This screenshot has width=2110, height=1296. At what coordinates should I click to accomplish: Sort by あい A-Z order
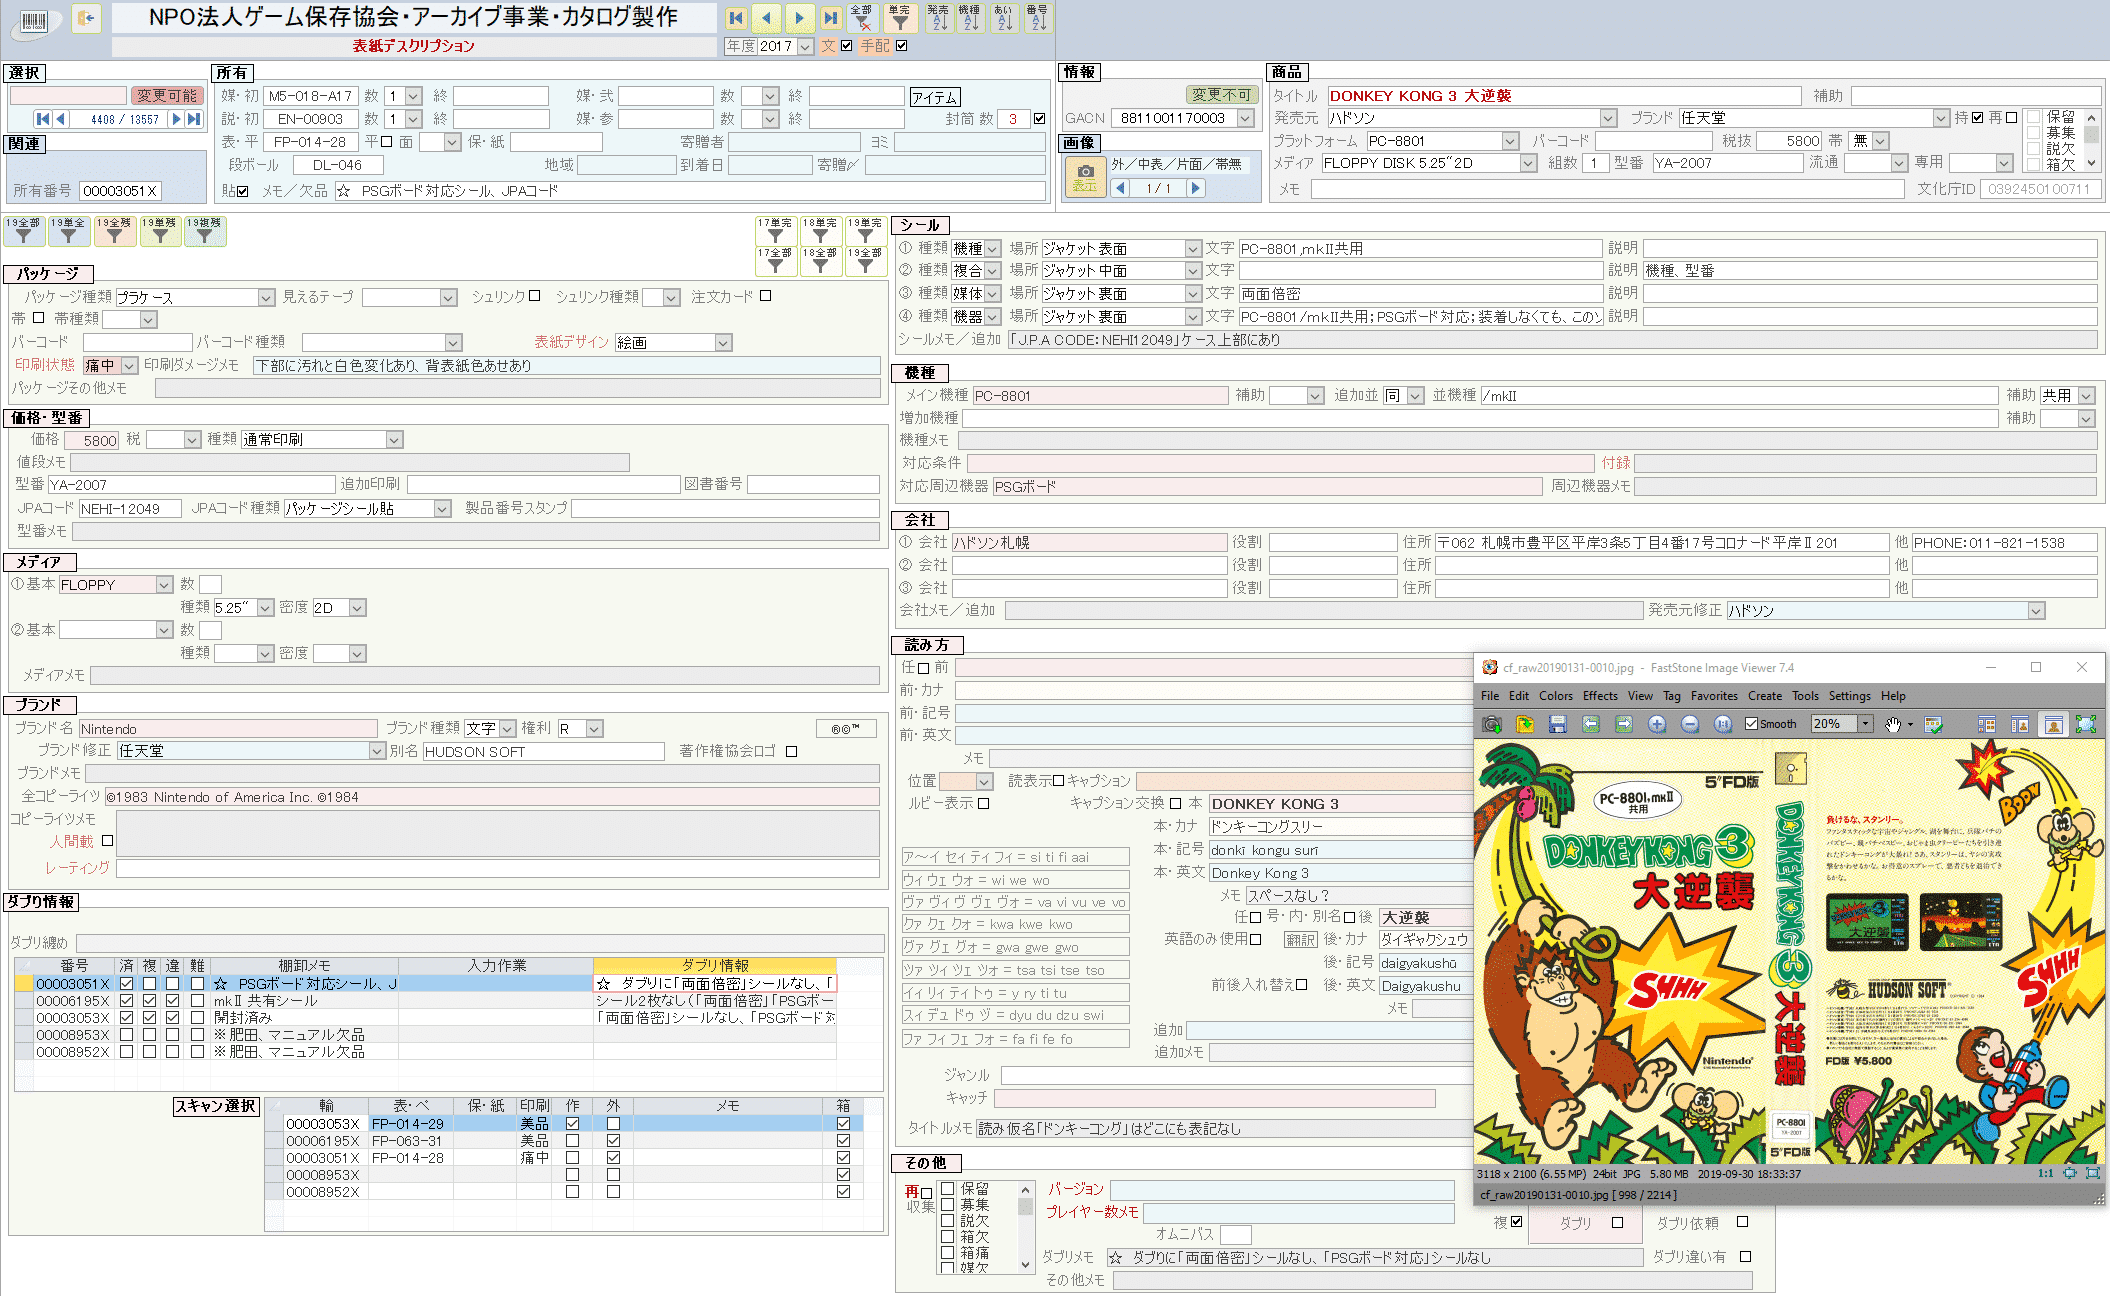1004,17
